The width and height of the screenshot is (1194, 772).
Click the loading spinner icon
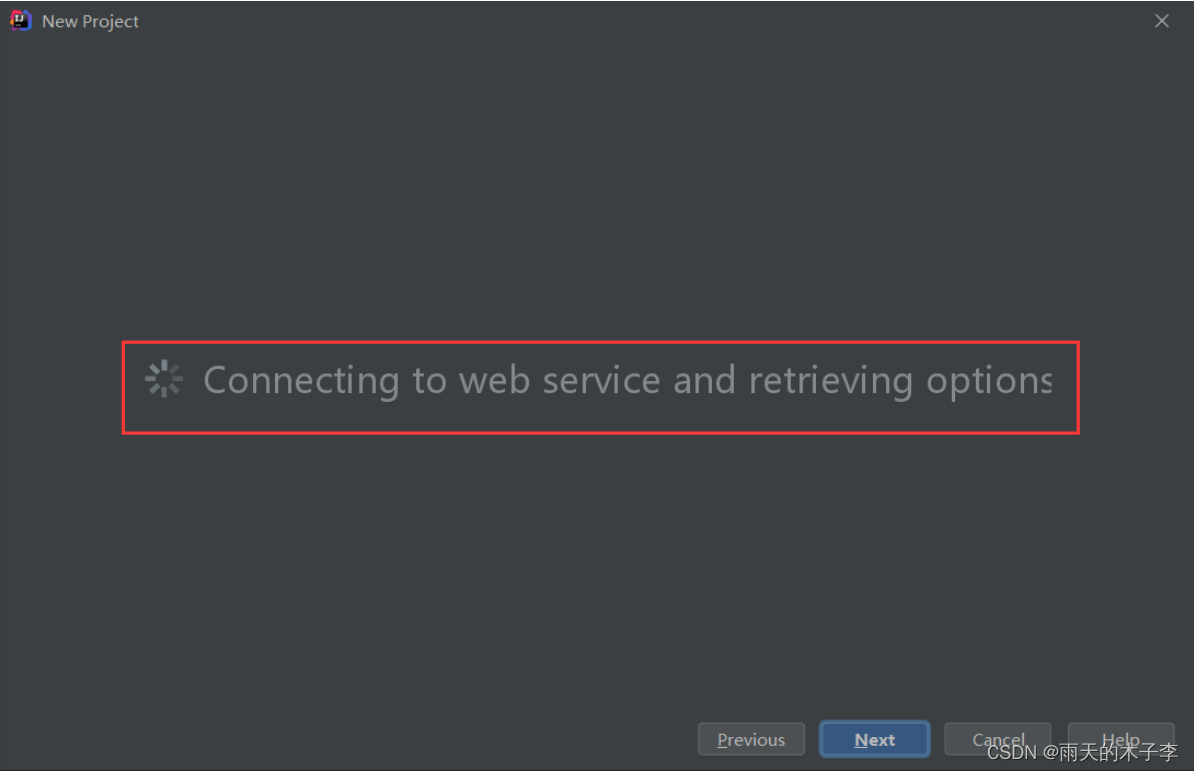pos(164,379)
